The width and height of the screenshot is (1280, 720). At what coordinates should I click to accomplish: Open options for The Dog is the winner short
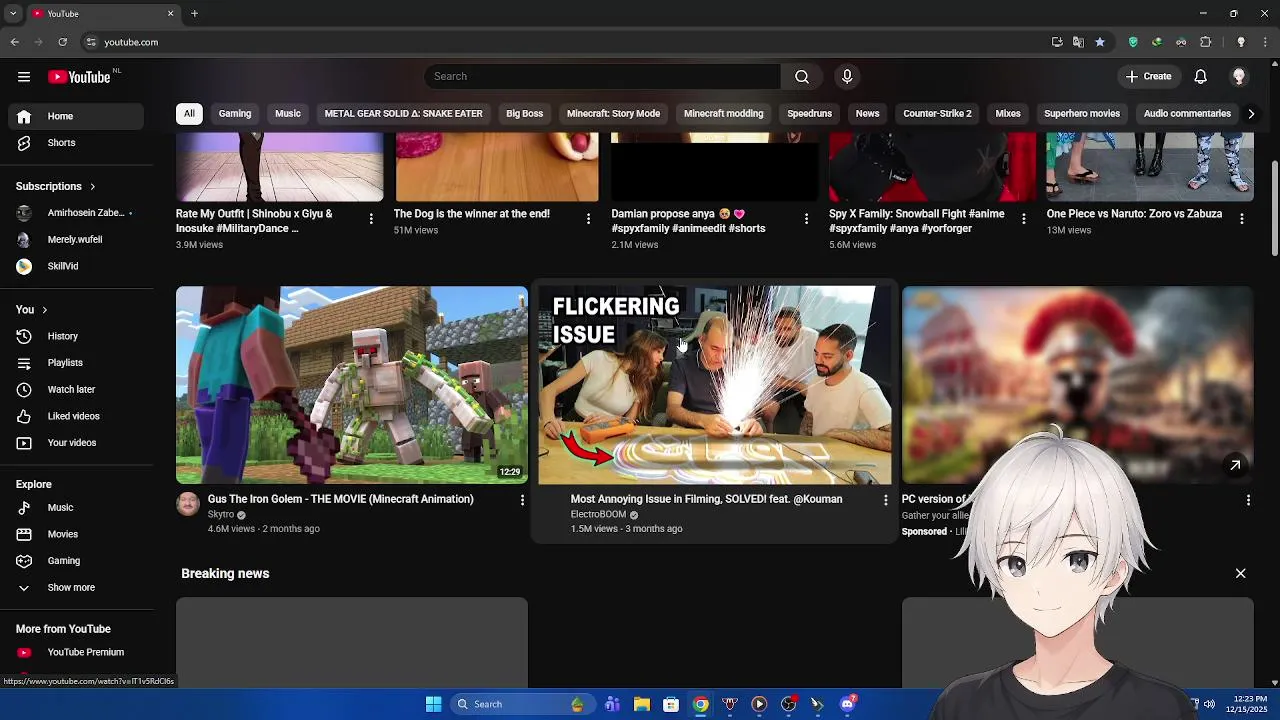(588, 219)
